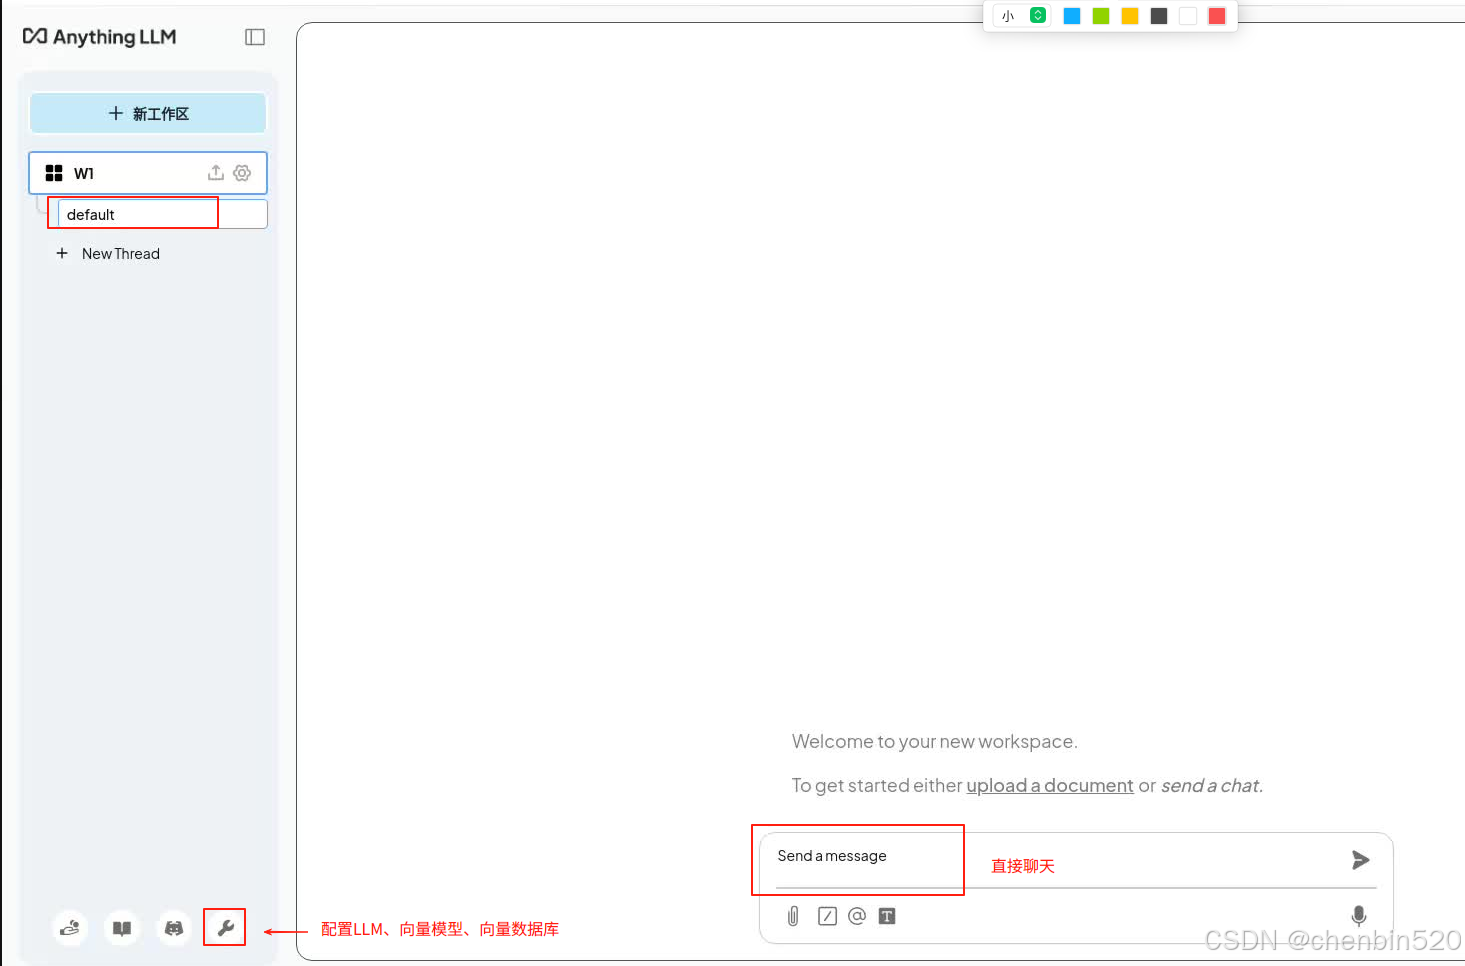Viewport: 1465px width, 966px height.
Task: Mention an agent using the @ icon
Action: point(857,915)
